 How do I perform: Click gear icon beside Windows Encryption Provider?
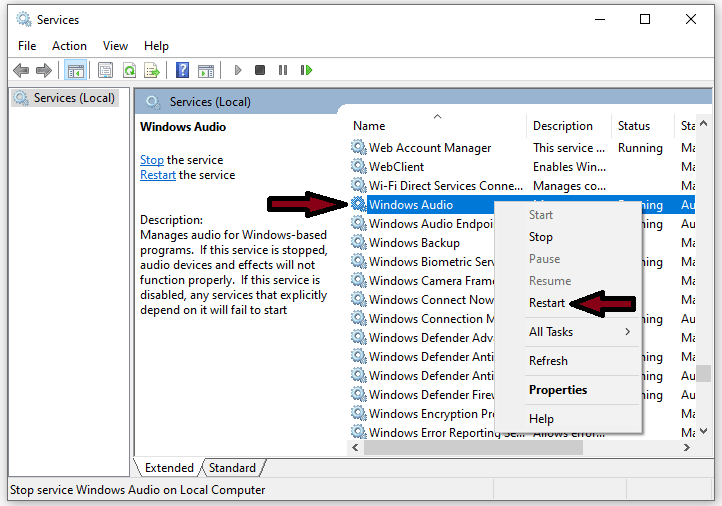(359, 413)
